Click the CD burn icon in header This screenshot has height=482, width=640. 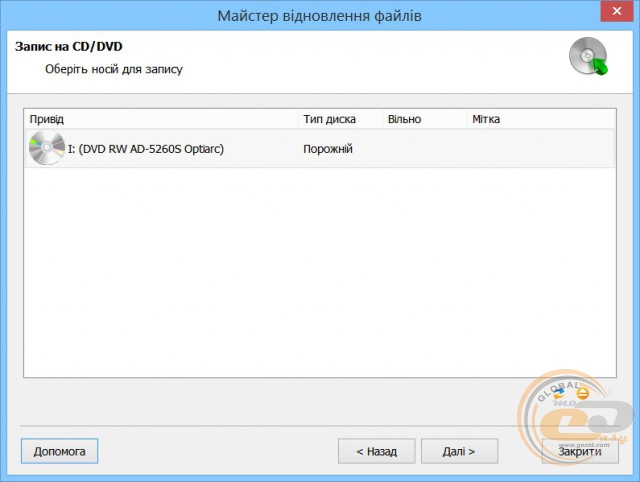click(x=589, y=56)
